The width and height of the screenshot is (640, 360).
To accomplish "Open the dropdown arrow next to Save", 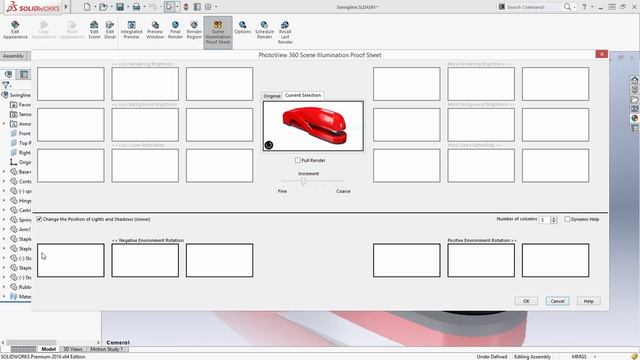I will click(x=127, y=7).
